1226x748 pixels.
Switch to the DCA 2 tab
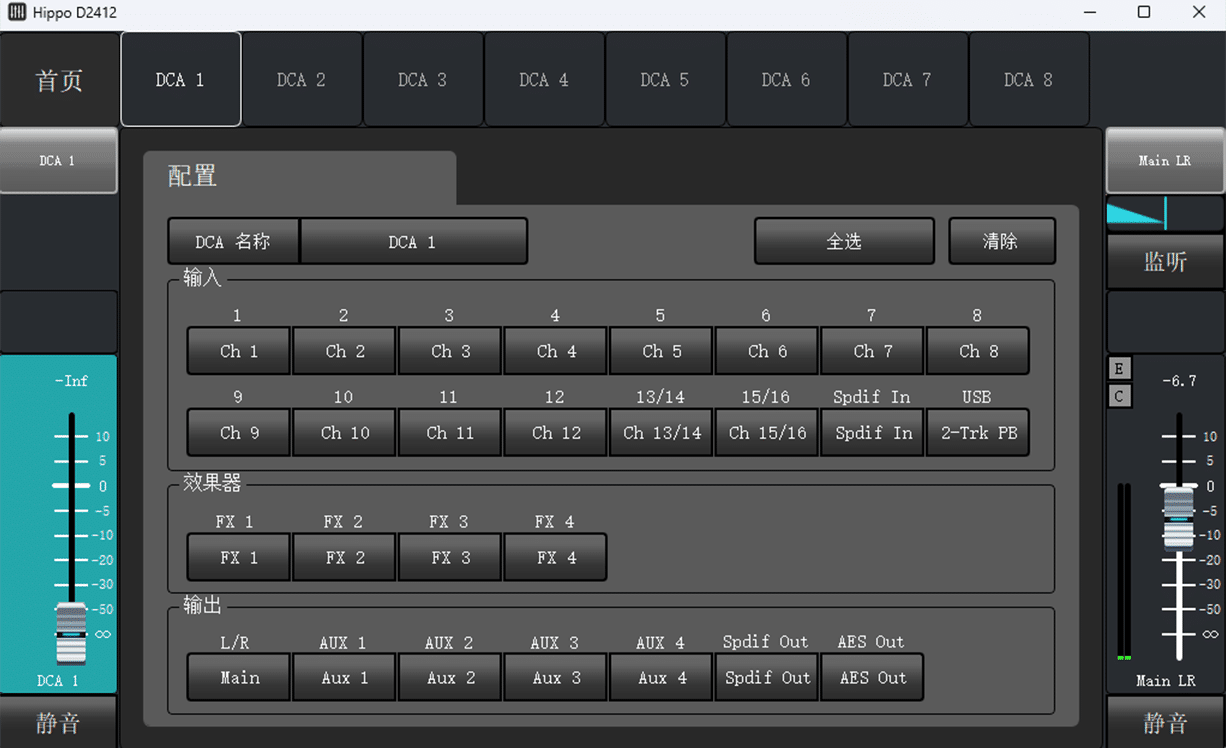click(x=301, y=80)
